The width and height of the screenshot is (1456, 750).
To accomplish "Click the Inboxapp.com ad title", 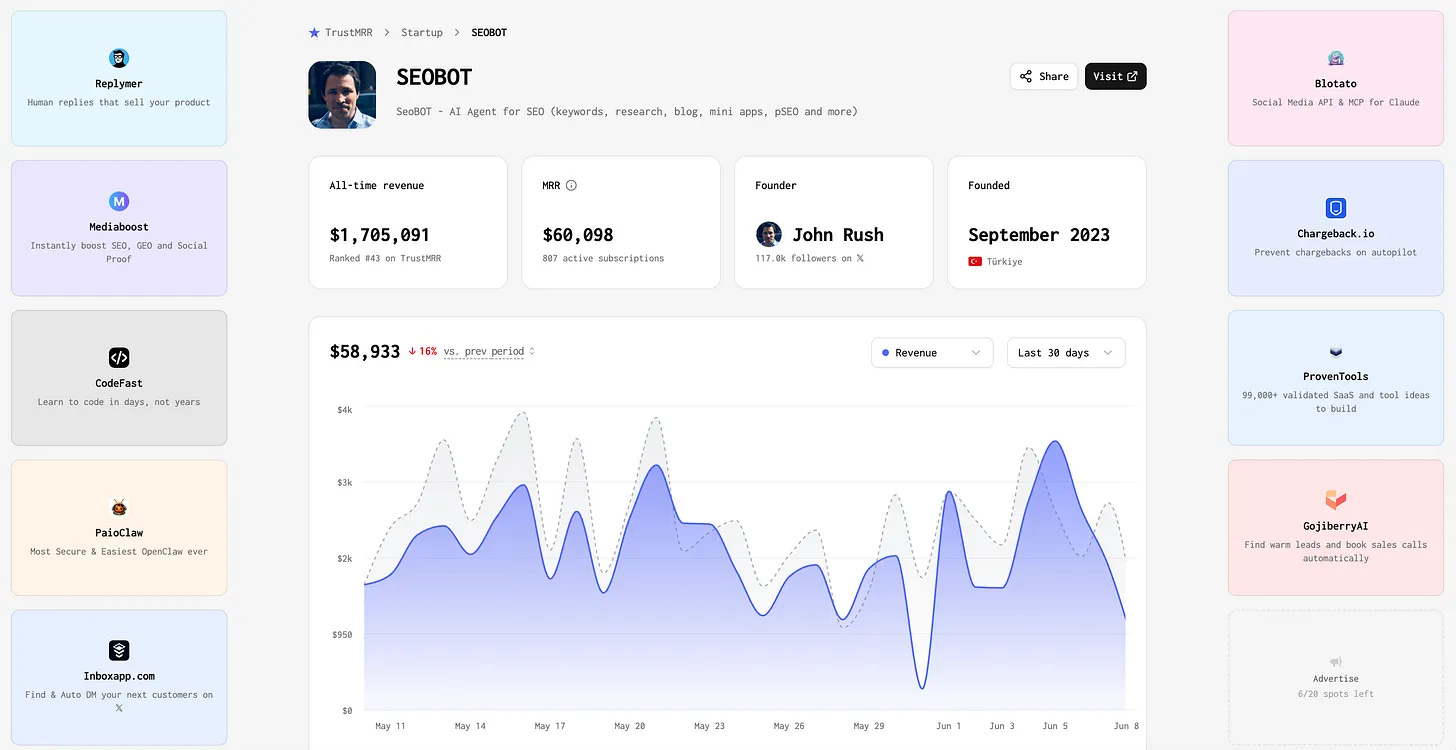I will coord(119,676).
